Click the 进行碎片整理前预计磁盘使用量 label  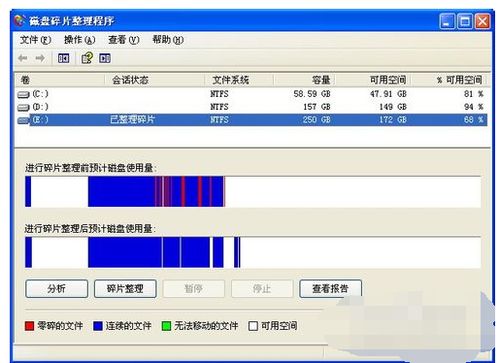point(91,168)
